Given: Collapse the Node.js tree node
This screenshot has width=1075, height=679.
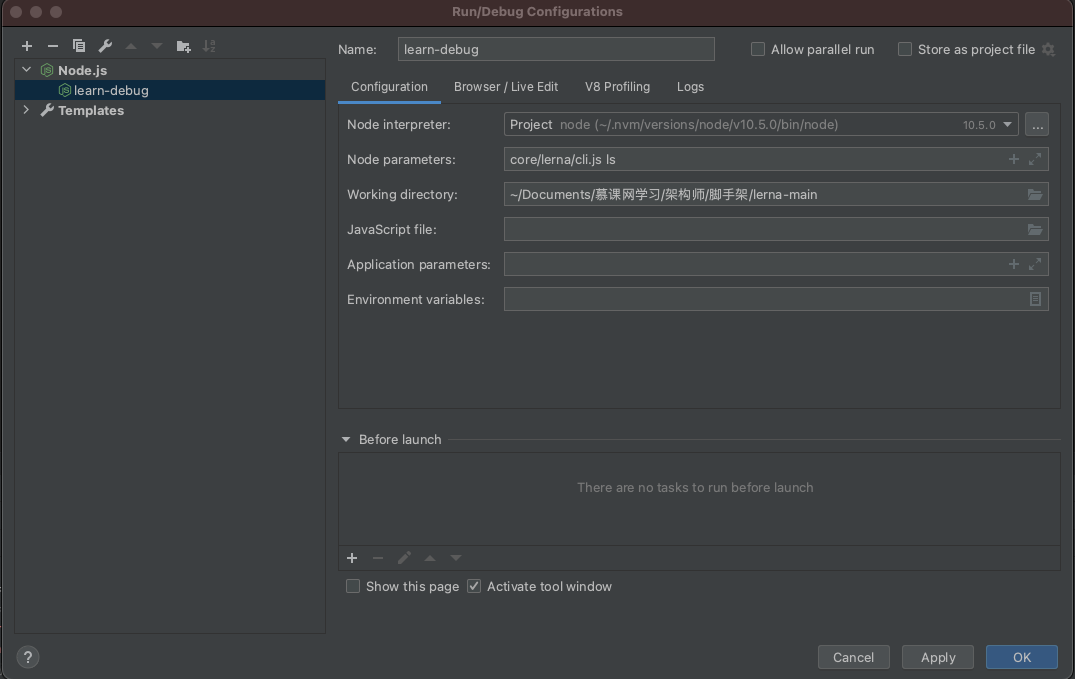Looking at the screenshot, I should pos(27,70).
